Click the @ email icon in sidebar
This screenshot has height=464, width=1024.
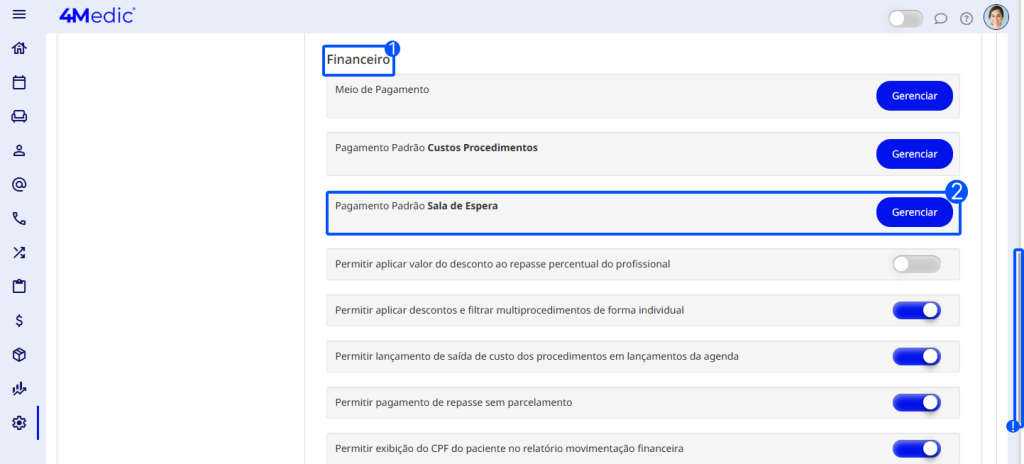click(19, 185)
